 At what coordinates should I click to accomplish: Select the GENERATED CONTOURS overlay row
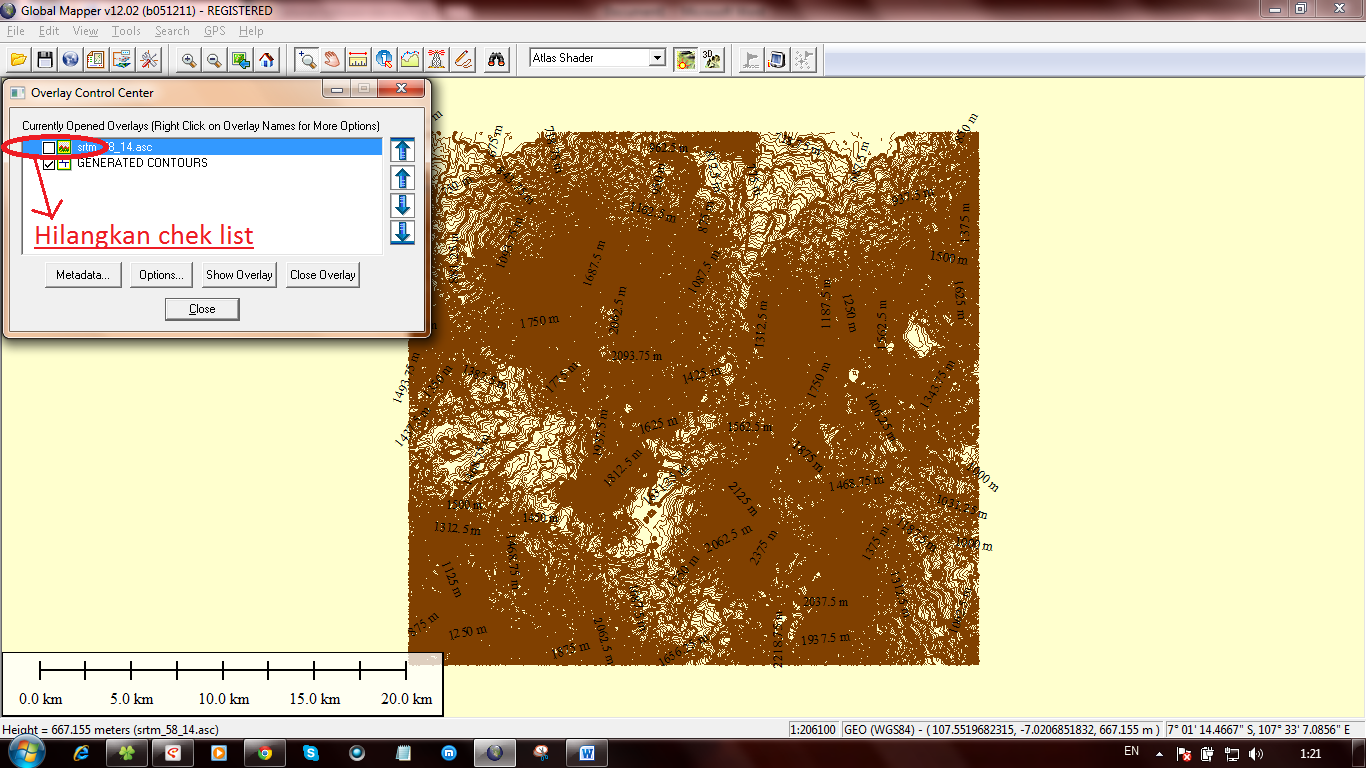(x=202, y=163)
